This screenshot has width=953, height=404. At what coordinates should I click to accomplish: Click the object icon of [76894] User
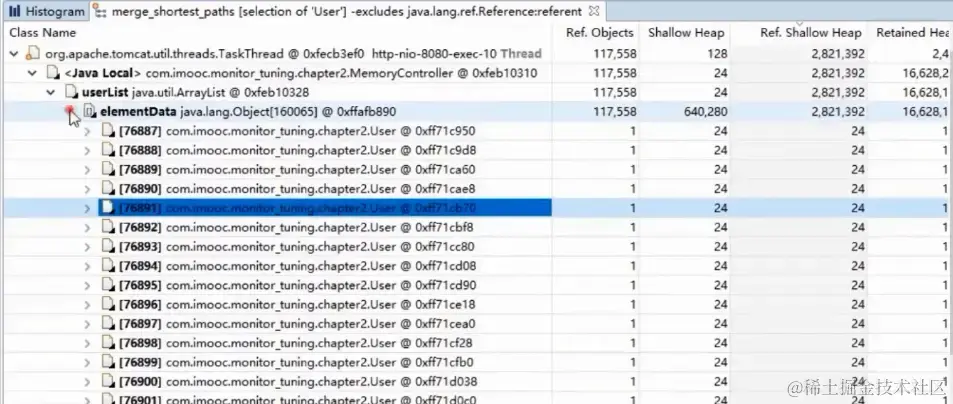108,266
